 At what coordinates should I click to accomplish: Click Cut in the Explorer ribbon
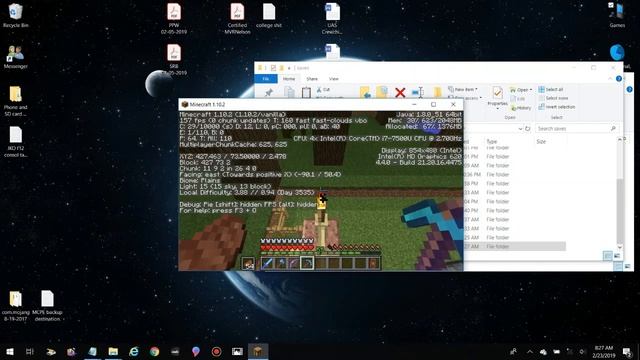(323, 89)
